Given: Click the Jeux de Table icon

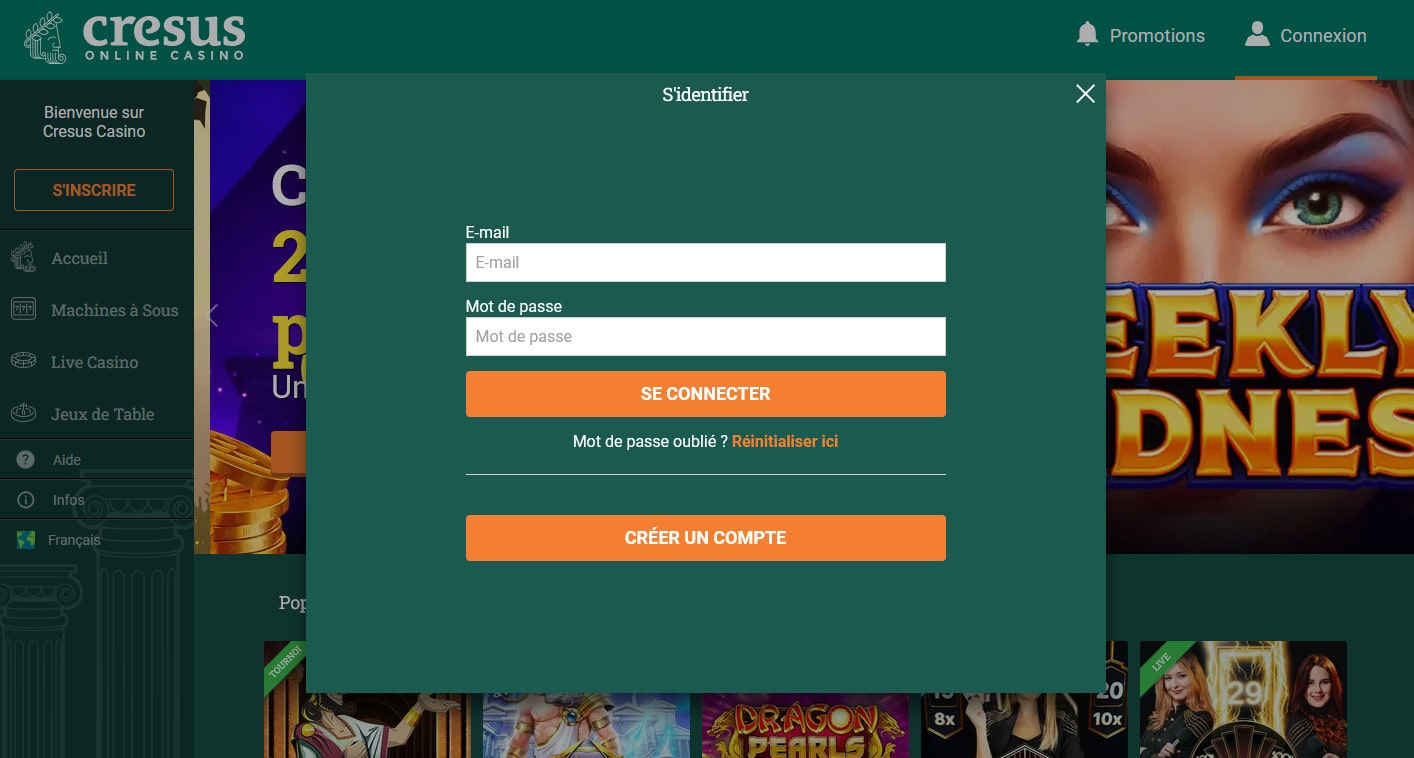Looking at the screenshot, I should 24,413.
